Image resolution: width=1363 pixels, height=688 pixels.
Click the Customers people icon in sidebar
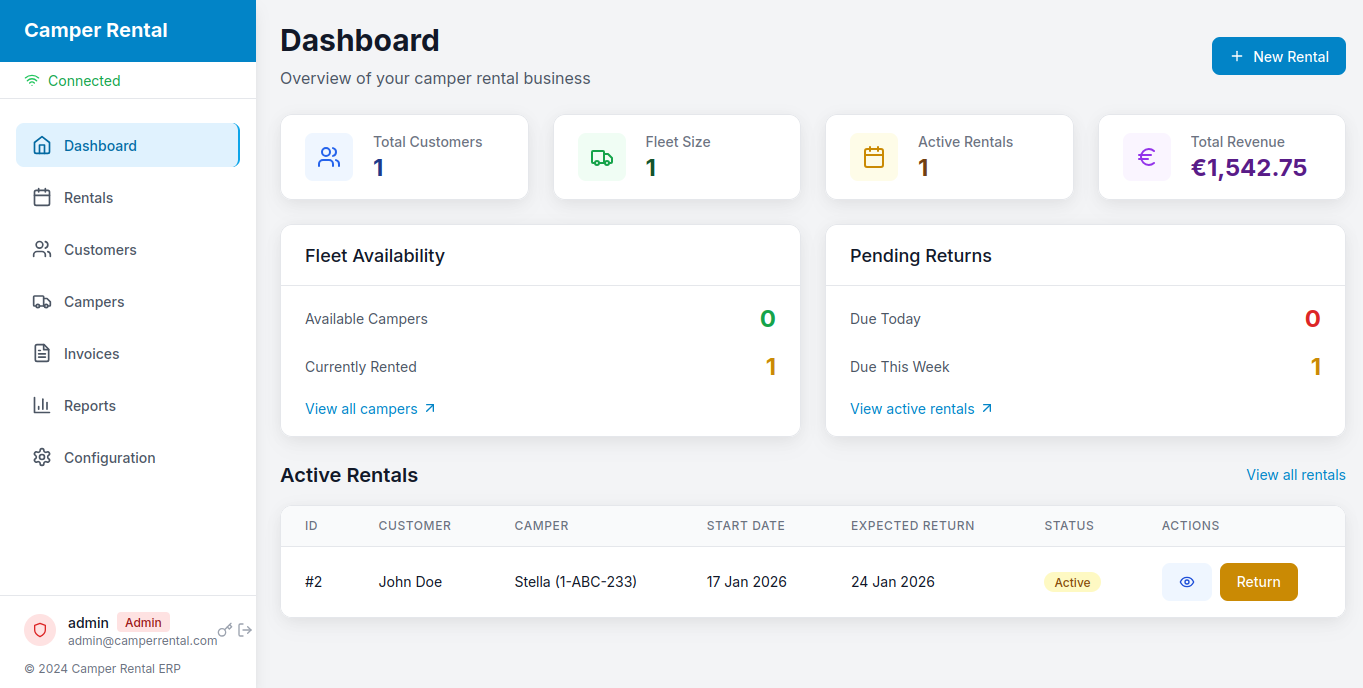coord(42,250)
